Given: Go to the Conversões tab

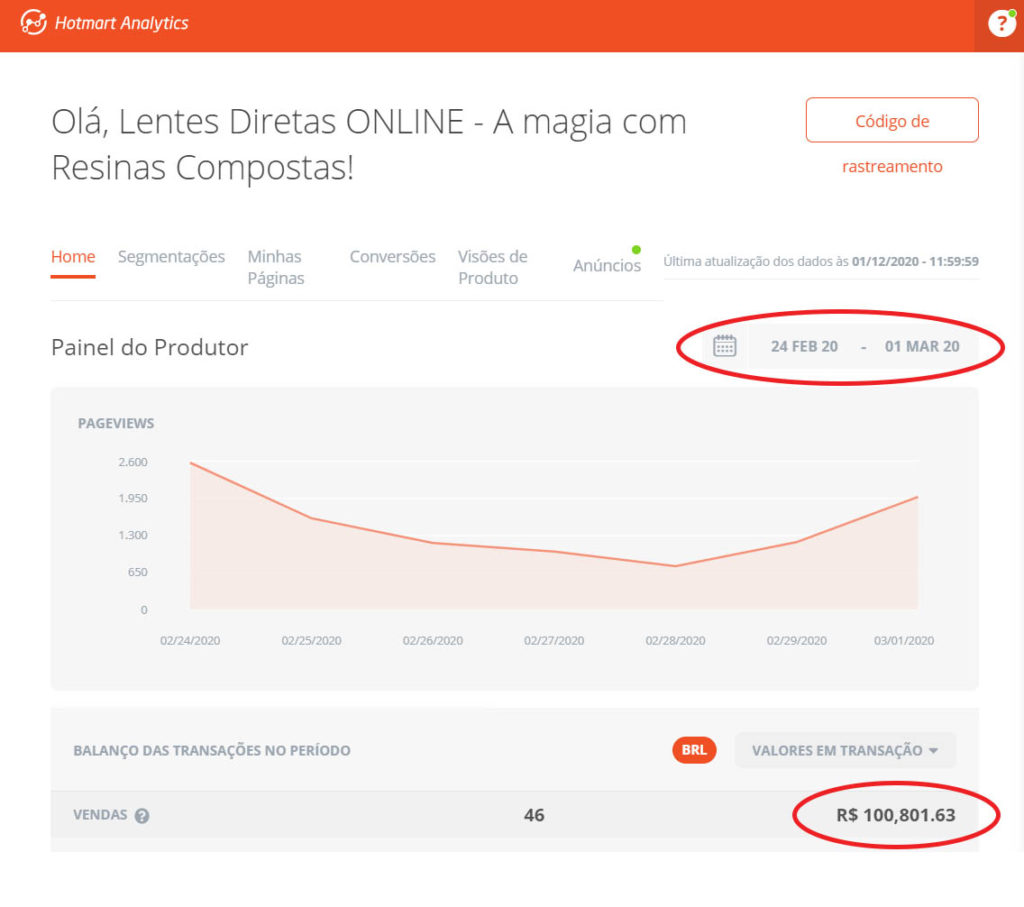Looking at the screenshot, I should (392, 257).
